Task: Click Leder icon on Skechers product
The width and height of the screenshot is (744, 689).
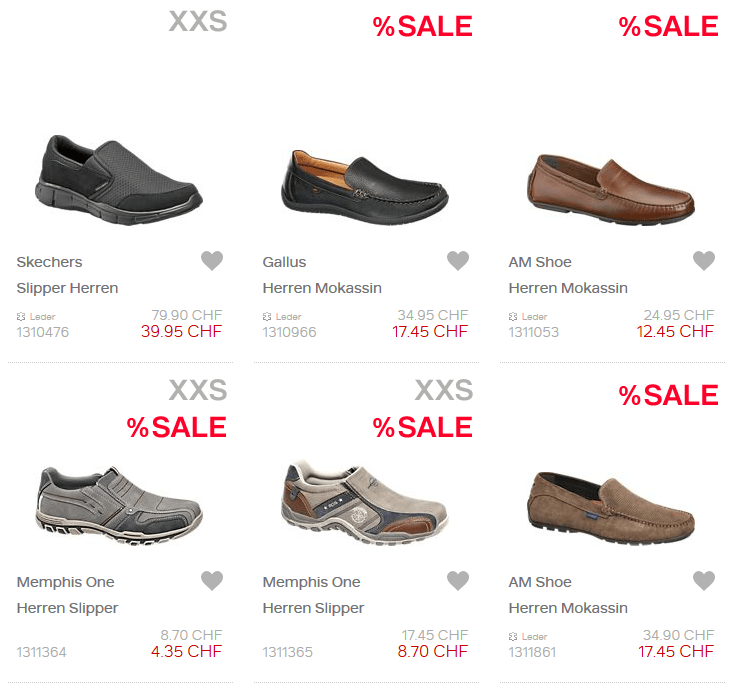Action: click(21, 317)
